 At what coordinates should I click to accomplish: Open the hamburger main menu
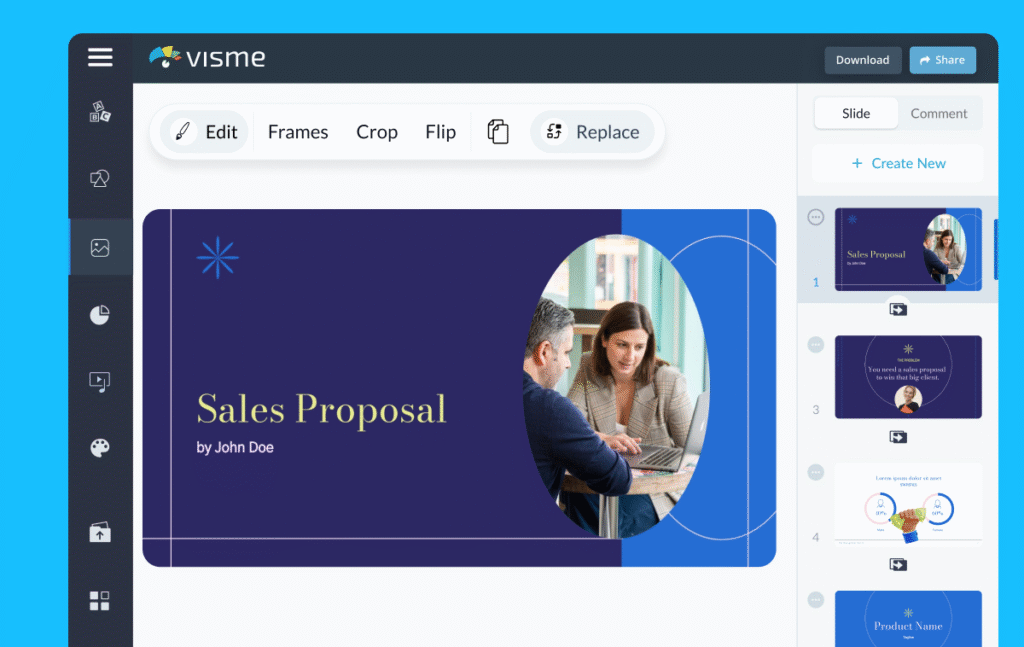pyautogui.click(x=100, y=57)
